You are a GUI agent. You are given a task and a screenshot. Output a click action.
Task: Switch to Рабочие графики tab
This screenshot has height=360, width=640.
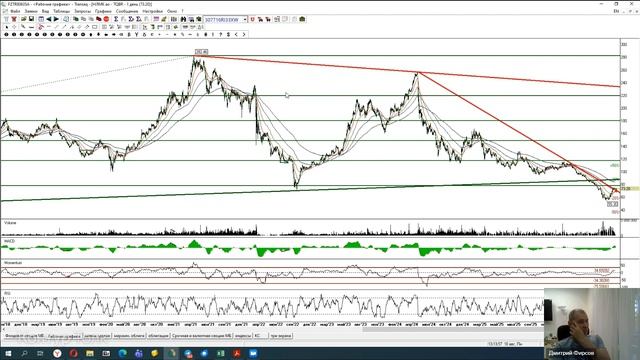(x=64, y=336)
